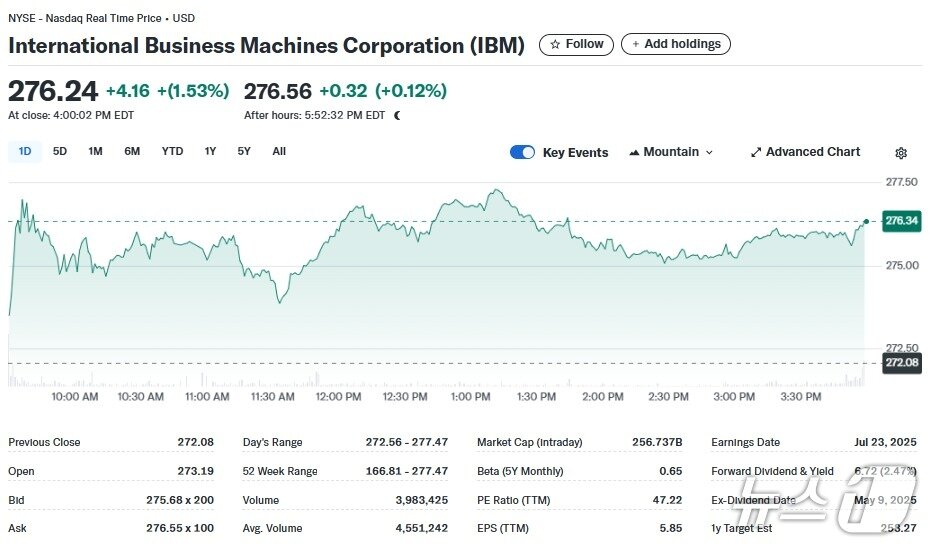Viewport: 930px width, 547px height.
Task: Toggle the Key Events switch
Action: coord(522,152)
